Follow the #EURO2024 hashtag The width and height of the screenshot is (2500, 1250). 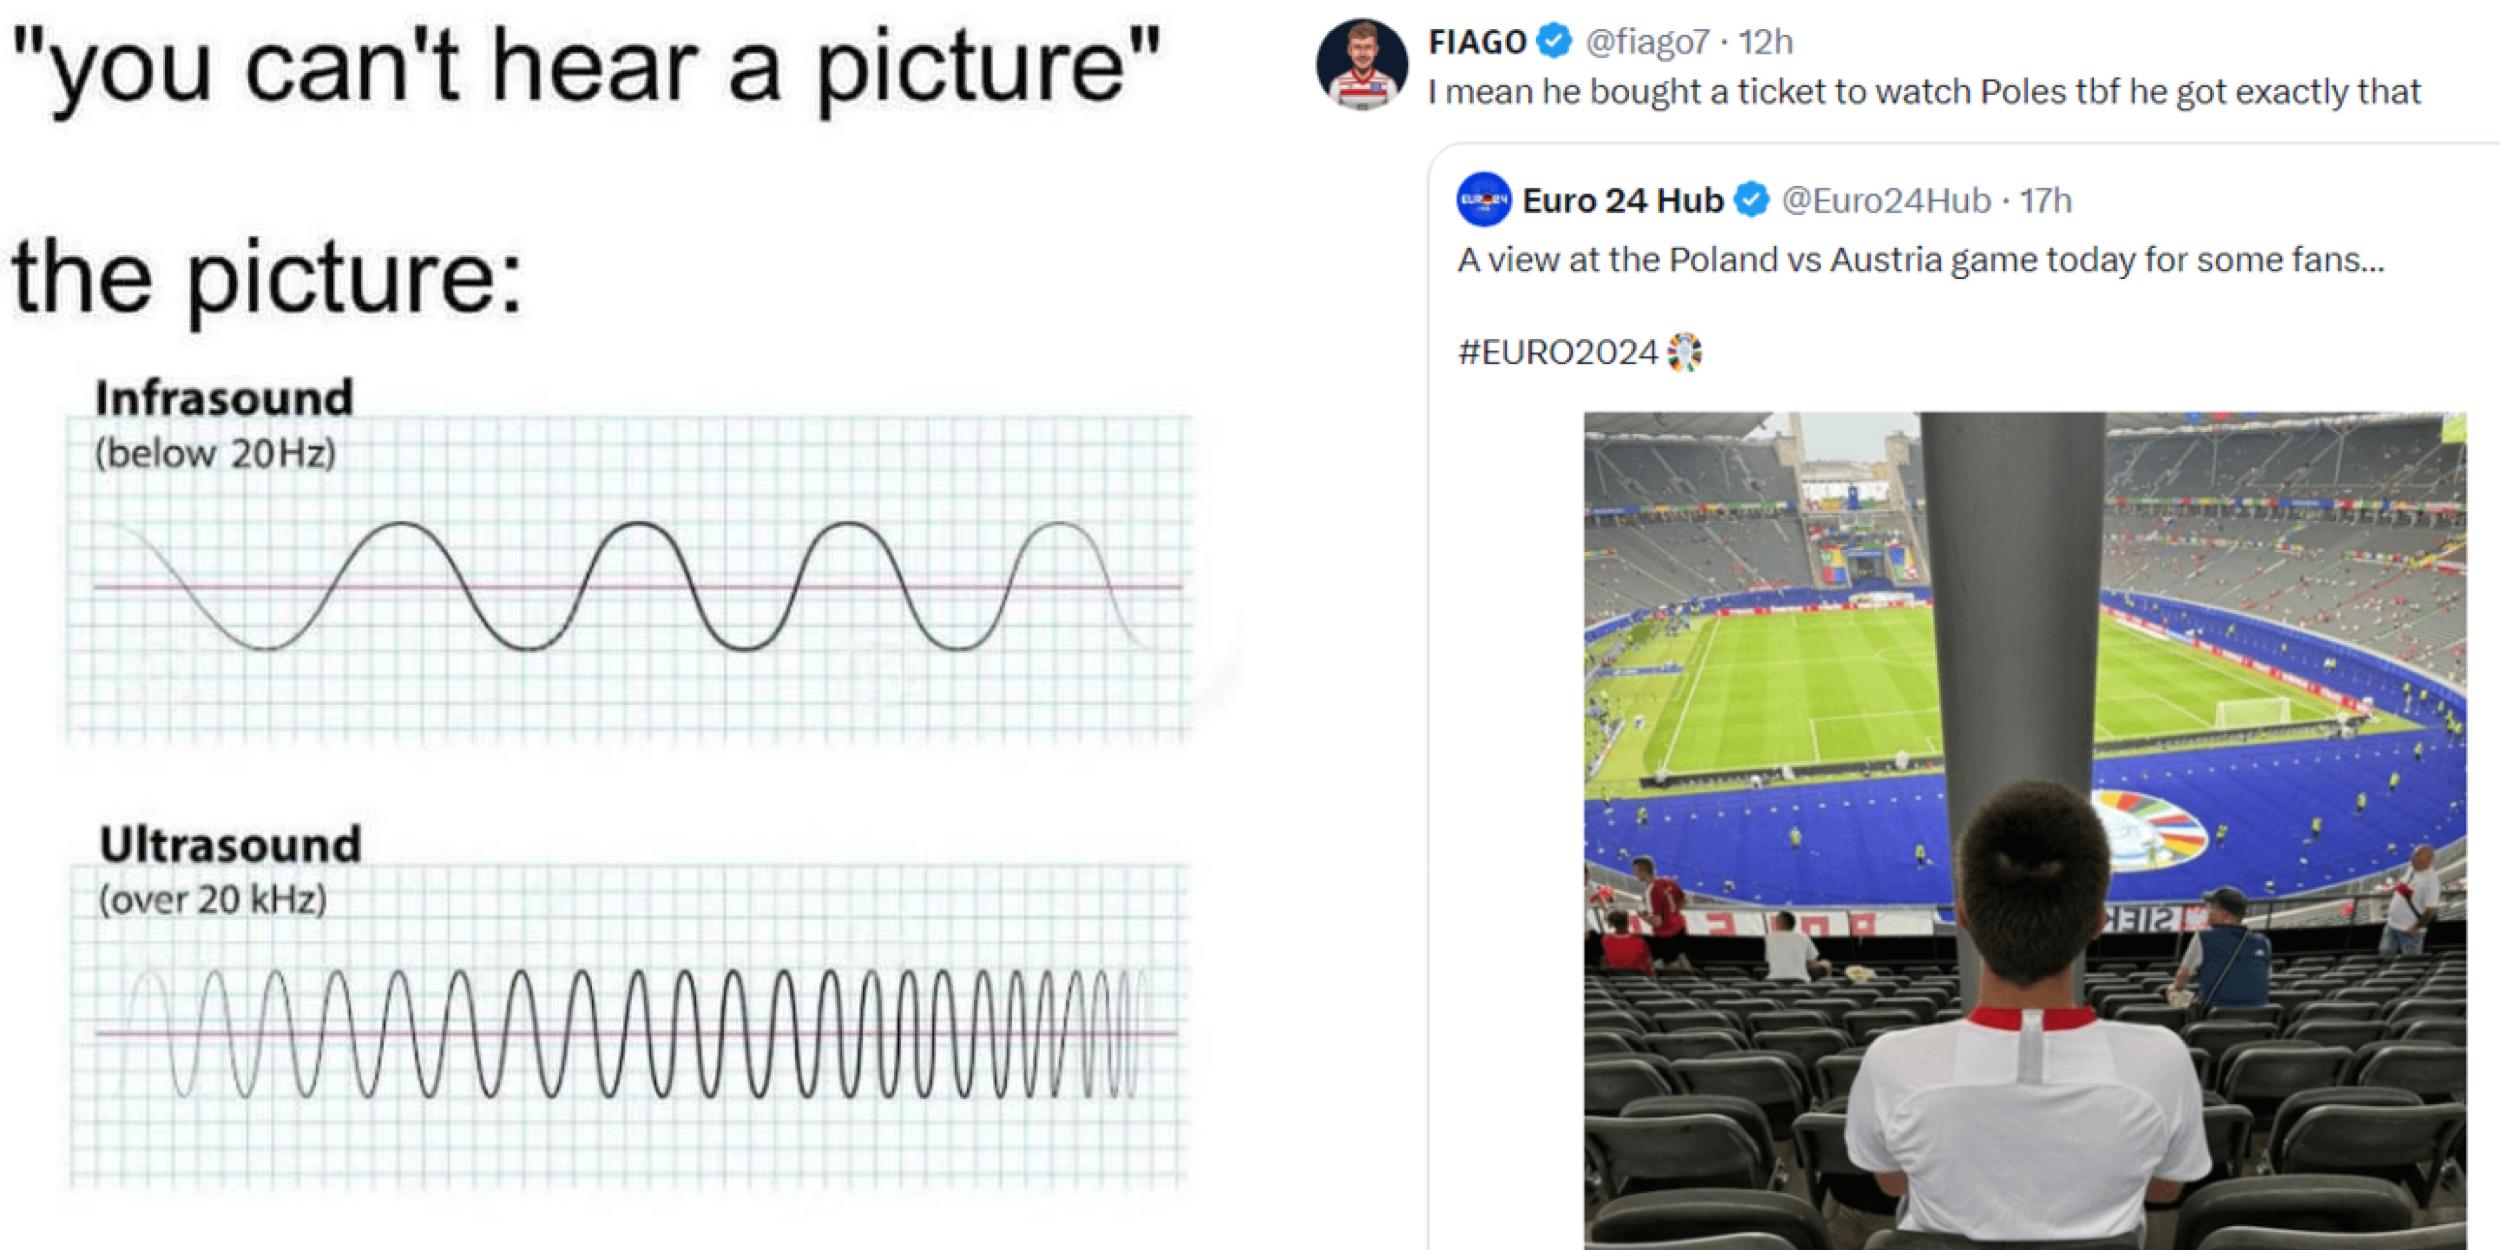[x=1557, y=352]
